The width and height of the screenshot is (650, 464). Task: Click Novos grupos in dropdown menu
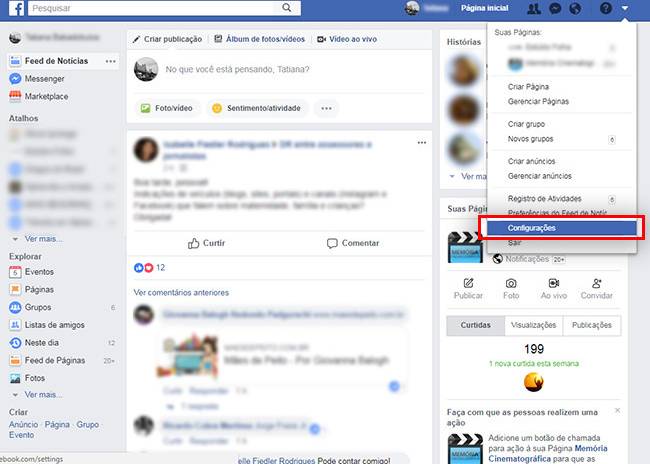pos(530,139)
